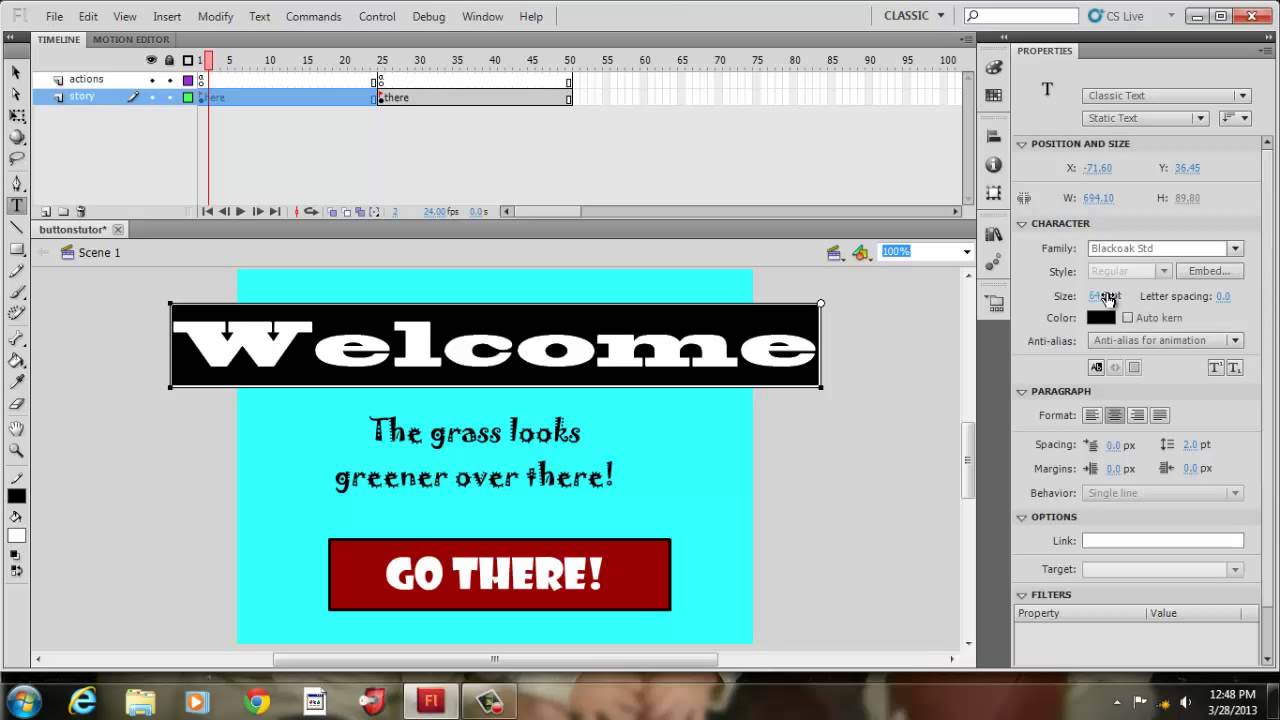Select the Pencil tool
The height and width of the screenshot is (720, 1280).
click(x=16, y=271)
